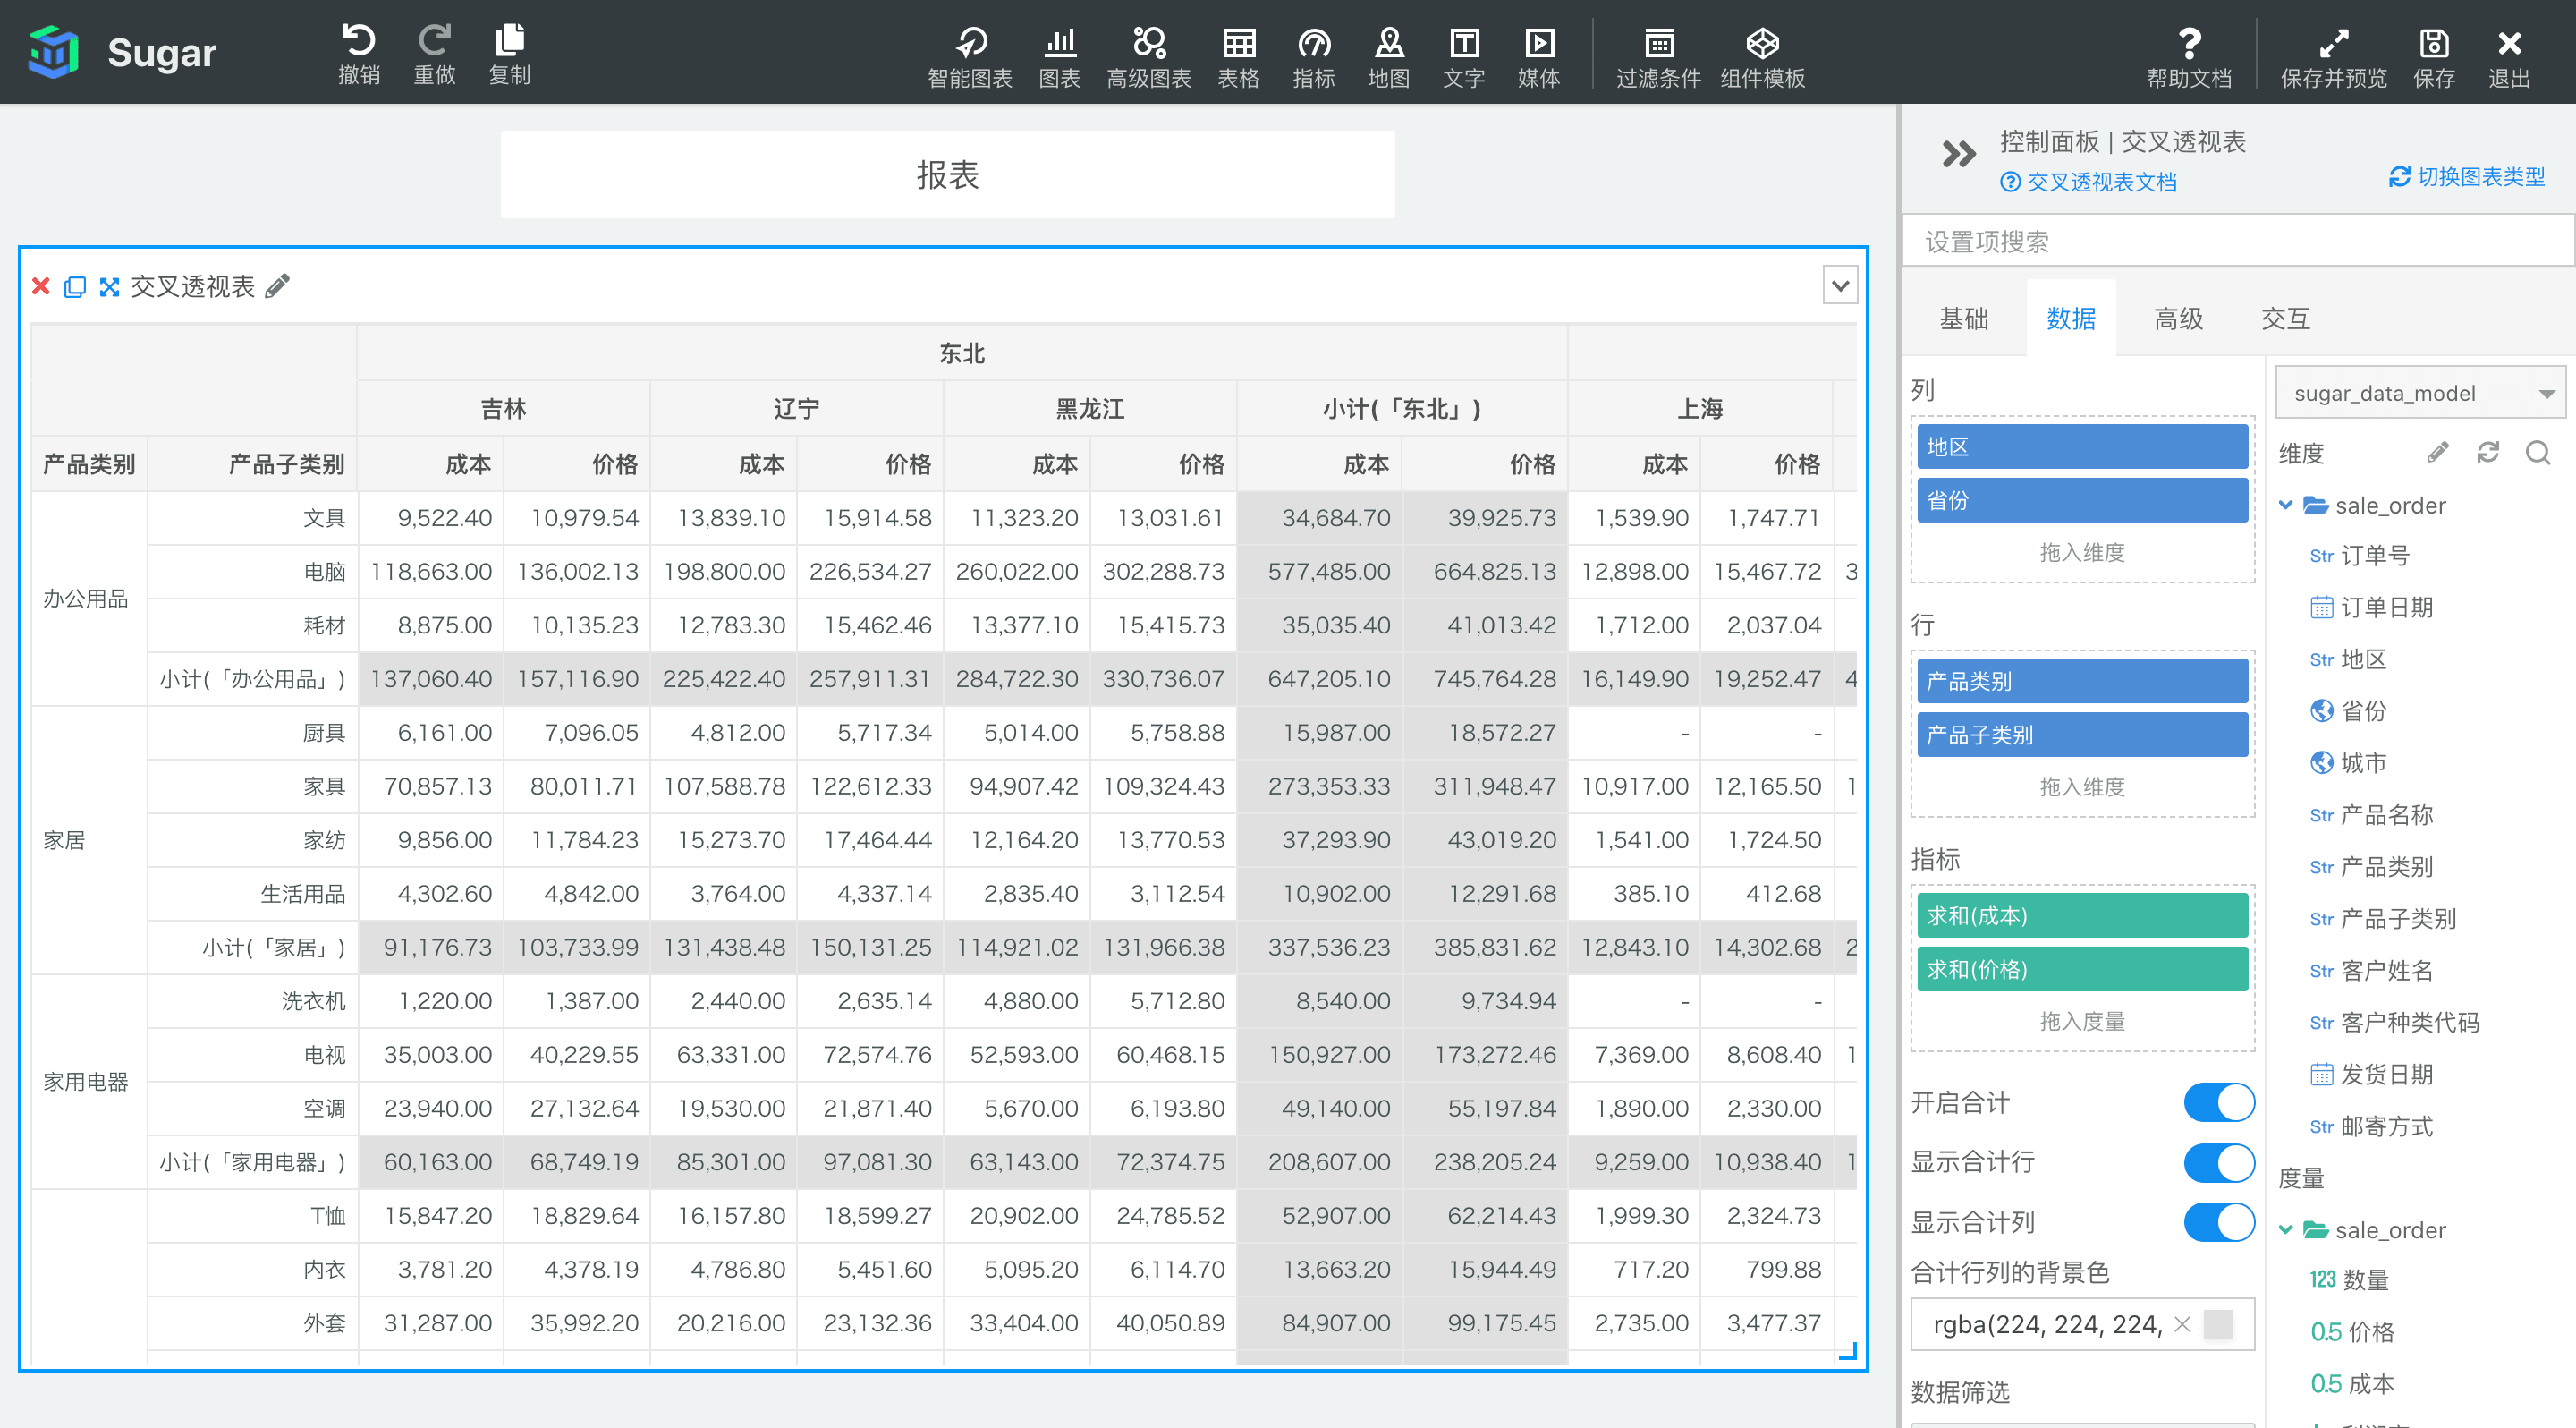Click the 报表 title box
This screenshot has height=1428, width=2576.
[x=947, y=174]
